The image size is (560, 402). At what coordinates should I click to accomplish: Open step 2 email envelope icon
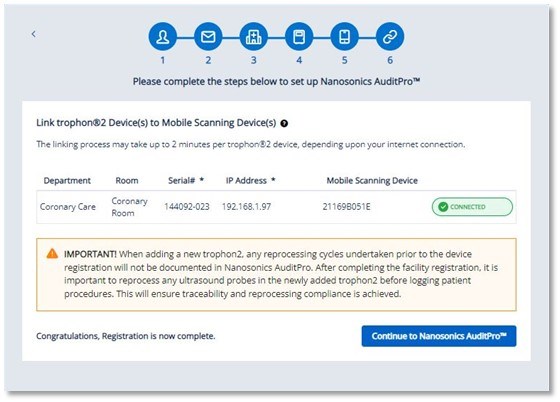[x=208, y=37]
